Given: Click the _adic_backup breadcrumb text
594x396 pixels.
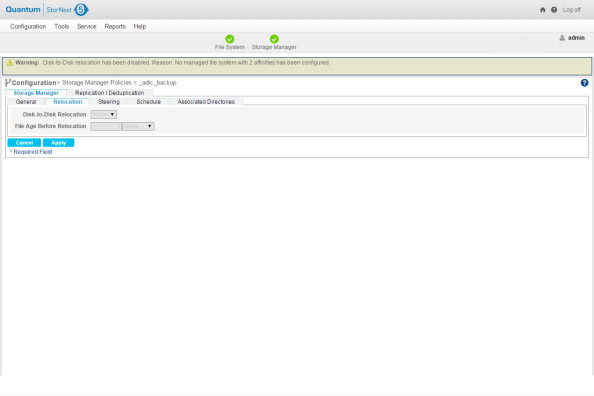Looking at the screenshot, I should (158, 83).
